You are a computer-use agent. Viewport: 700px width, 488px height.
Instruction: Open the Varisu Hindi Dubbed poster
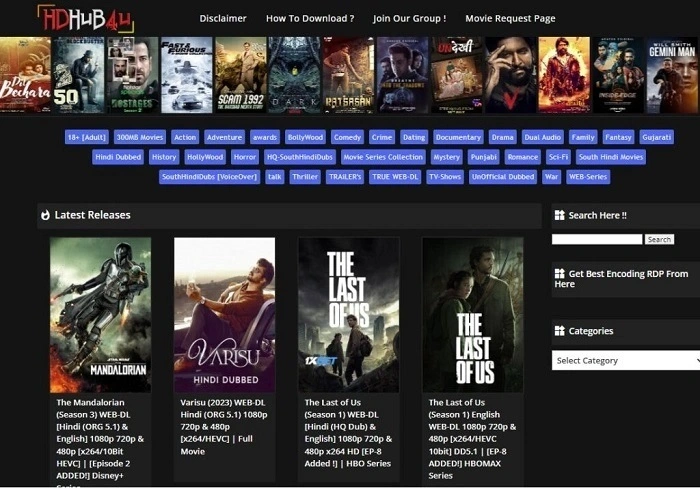click(x=224, y=314)
